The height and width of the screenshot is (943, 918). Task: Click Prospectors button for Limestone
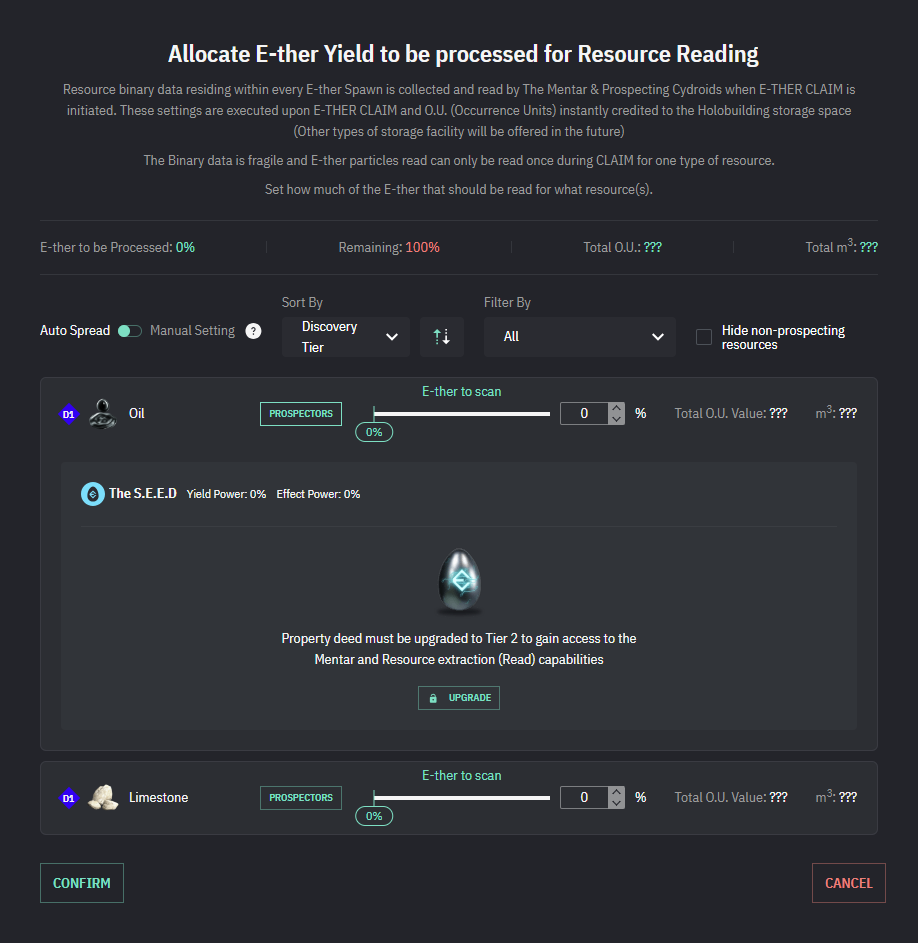[301, 797]
